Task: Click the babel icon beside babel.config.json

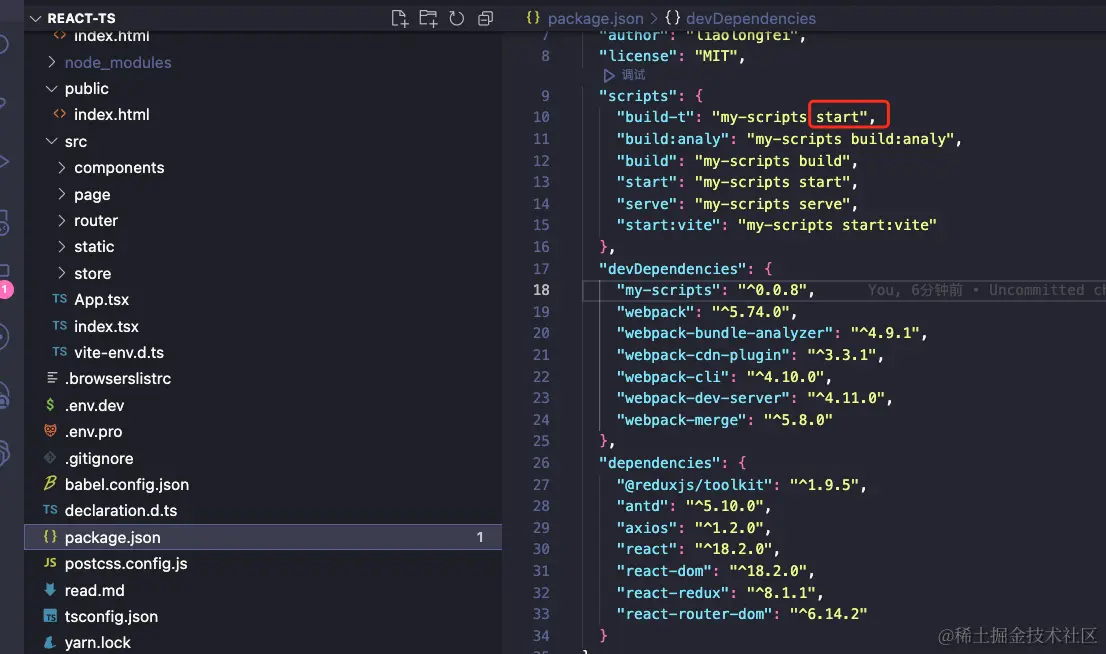Action: (x=50, y=483)
